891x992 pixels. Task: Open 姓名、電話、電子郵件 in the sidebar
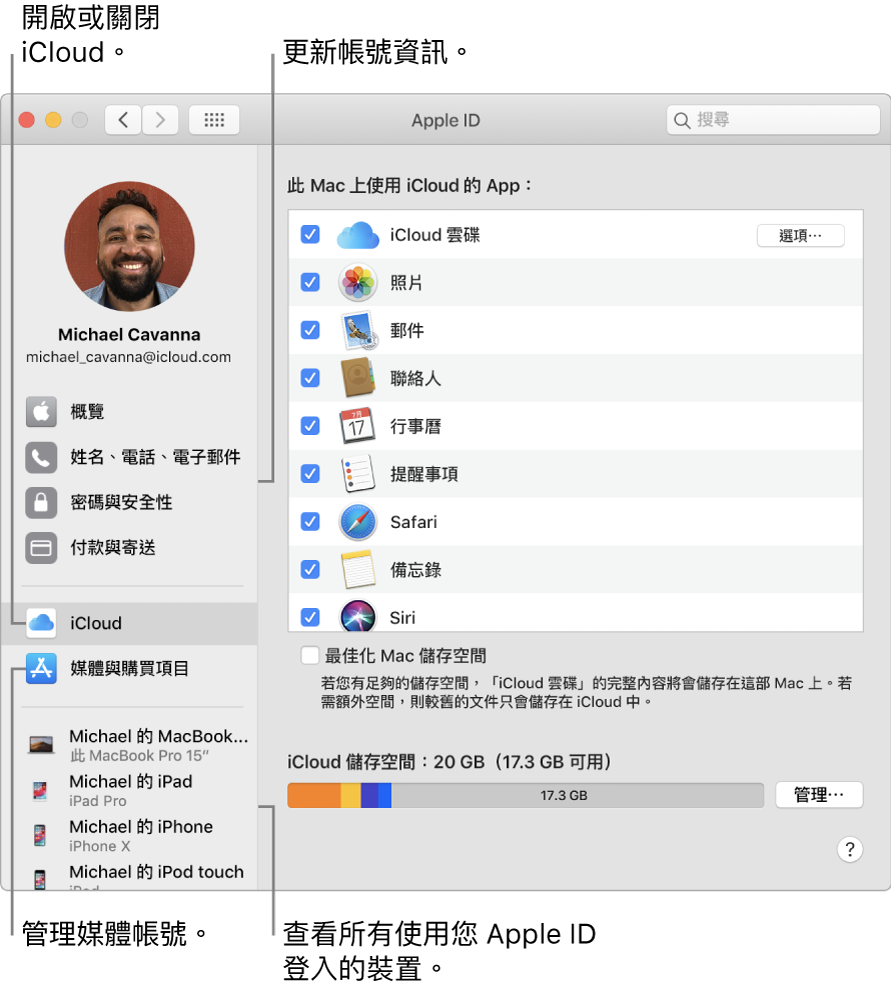[130, 457]
